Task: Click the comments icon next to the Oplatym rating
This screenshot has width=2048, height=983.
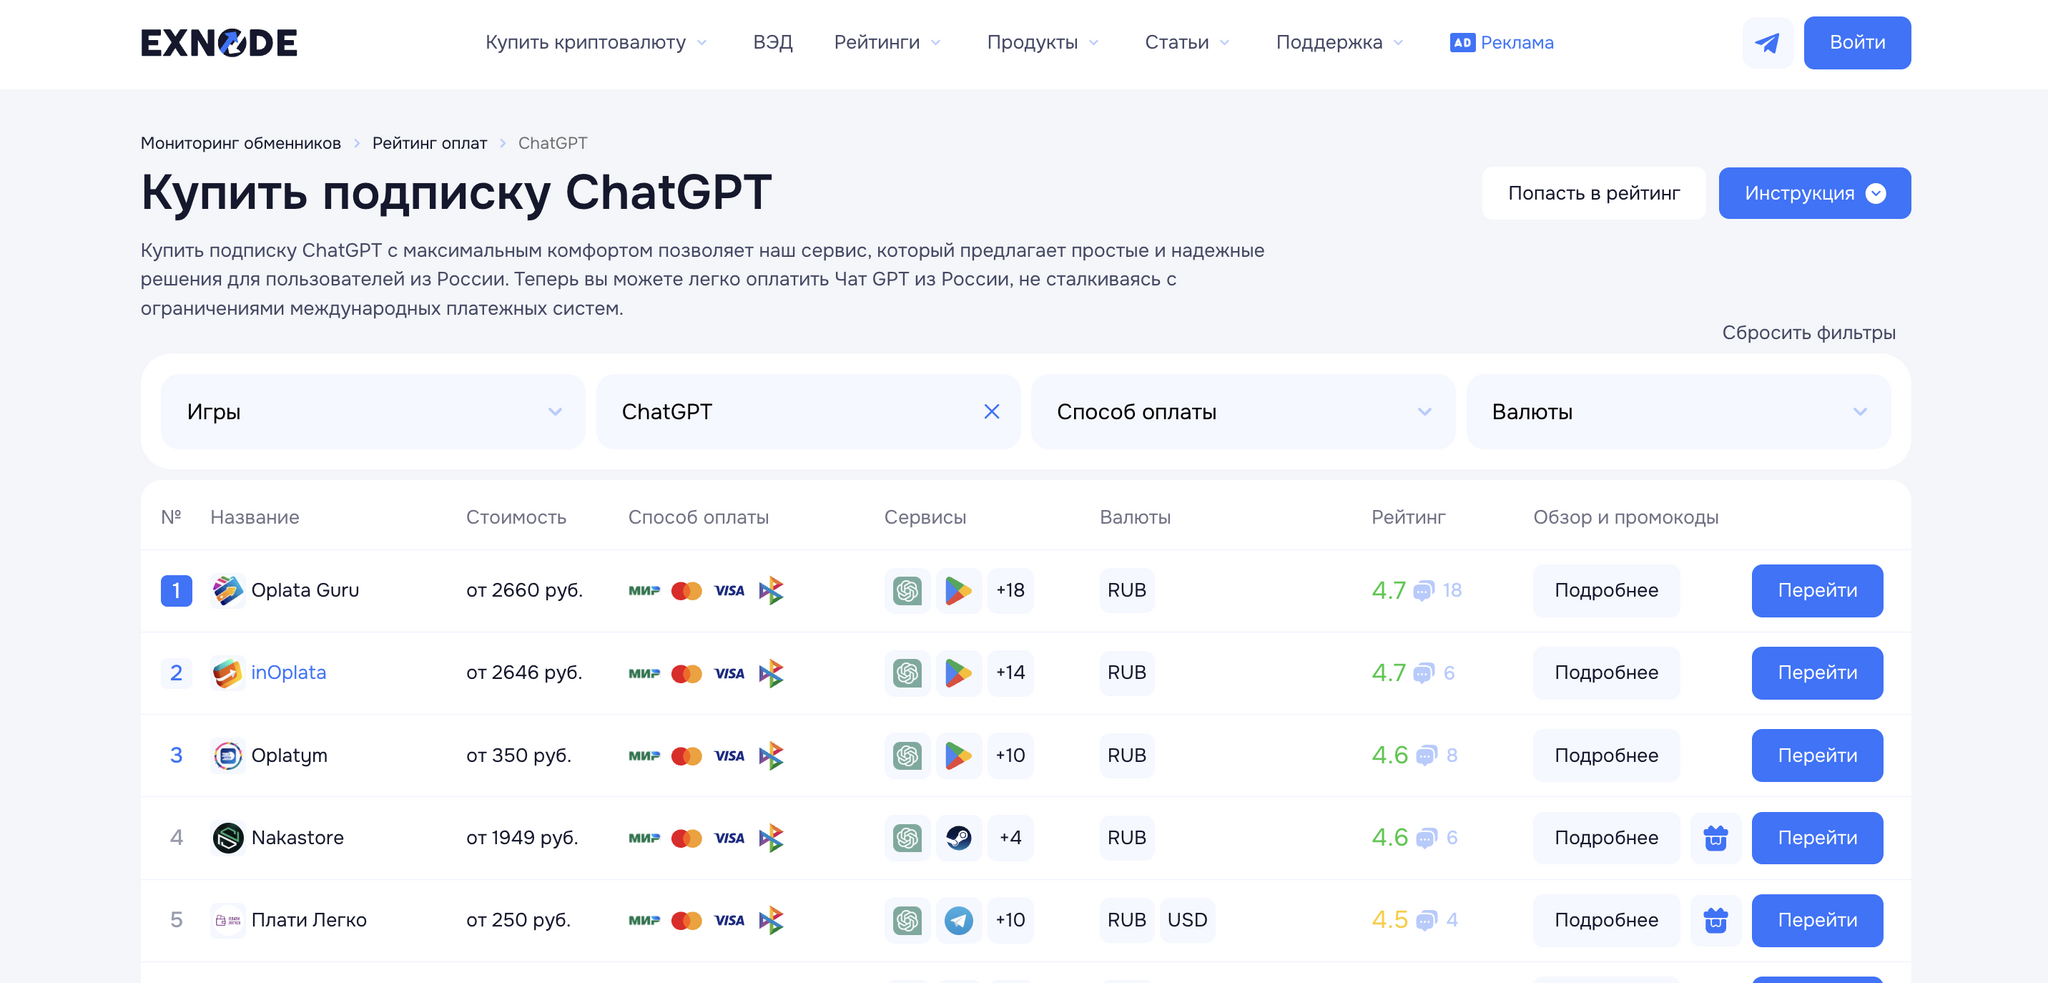Action: [1427, 756]
